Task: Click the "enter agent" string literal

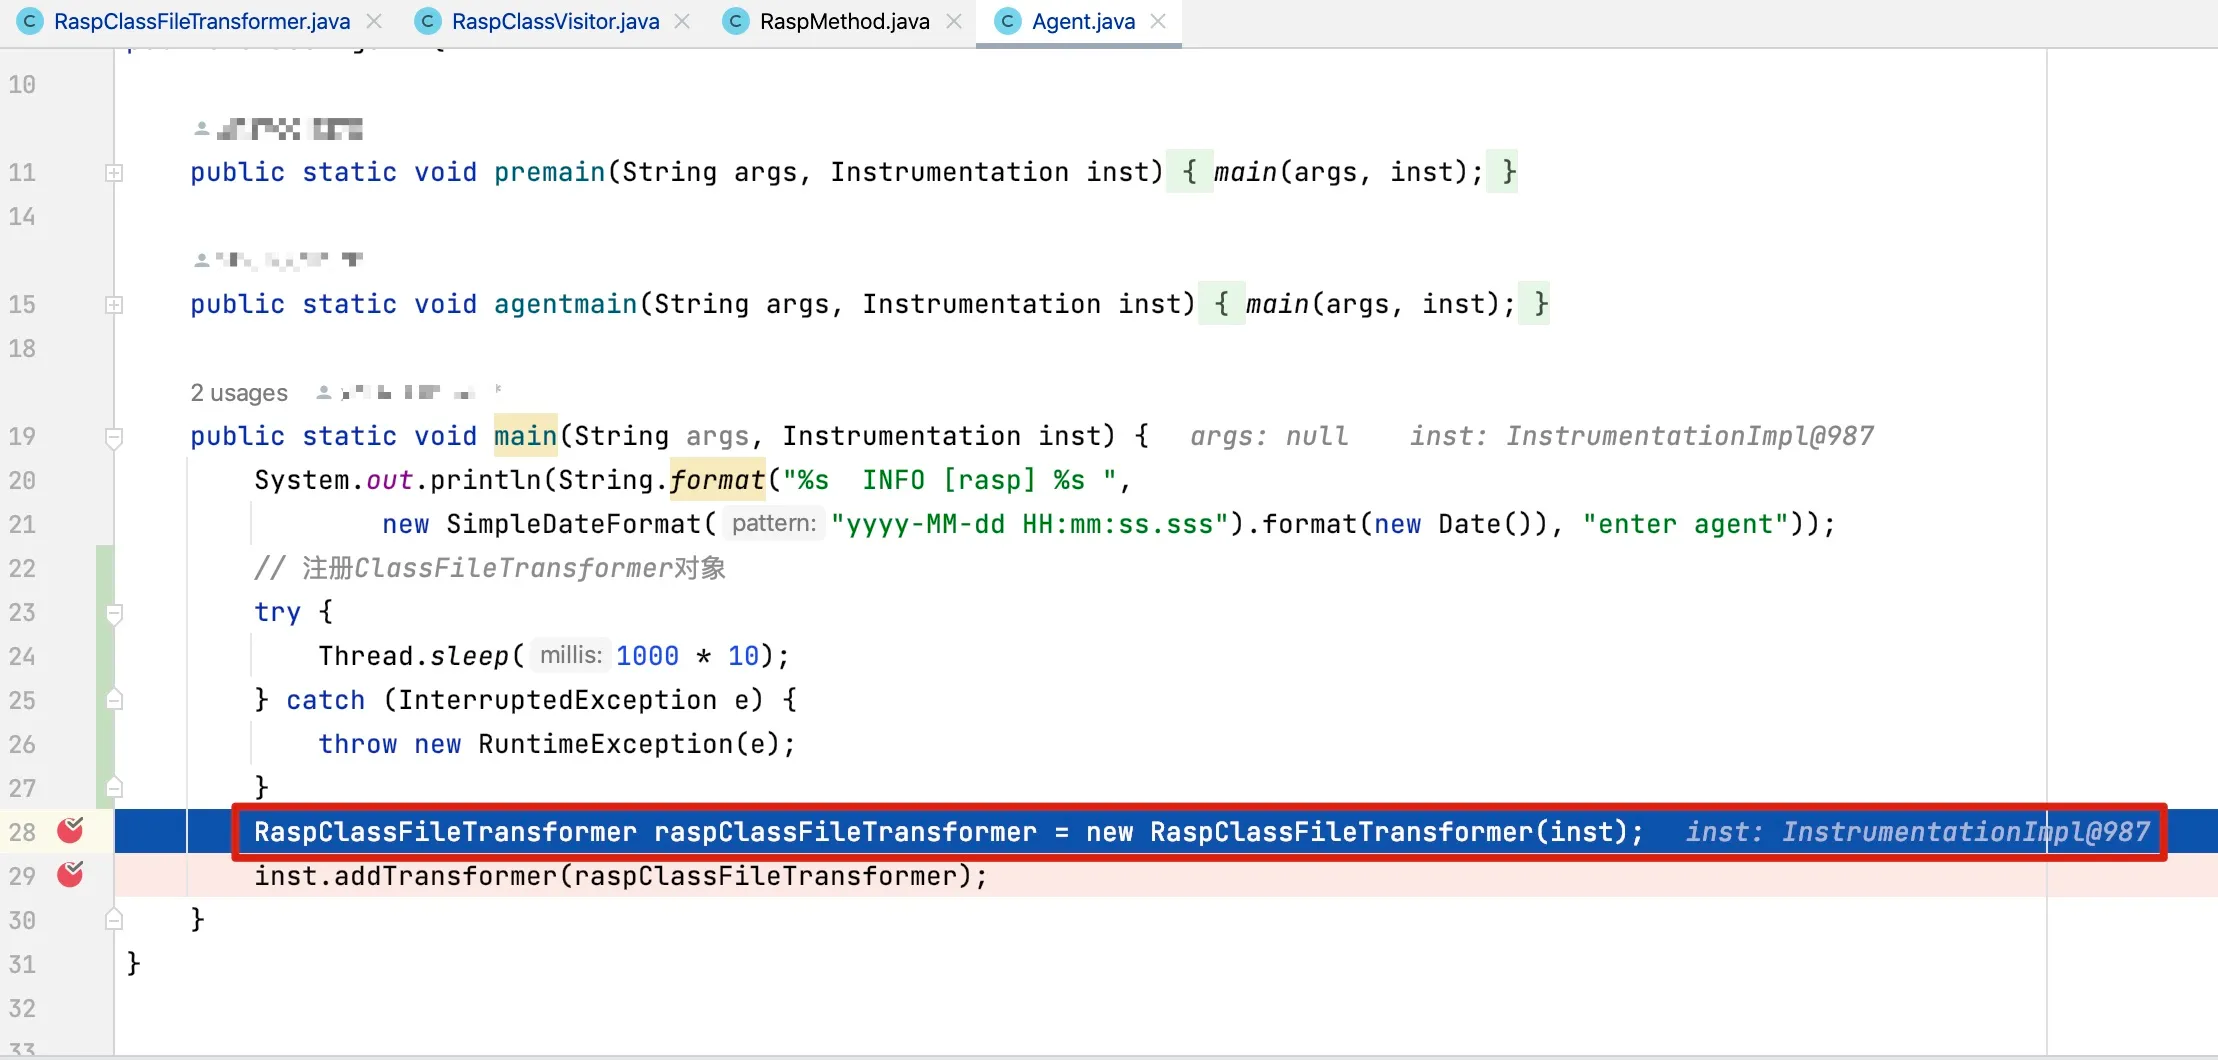Action: tap(1686, 524)
